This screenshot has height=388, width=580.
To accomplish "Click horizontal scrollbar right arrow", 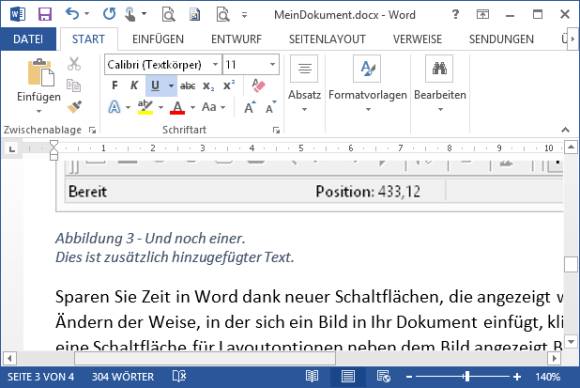I will 554,358.
